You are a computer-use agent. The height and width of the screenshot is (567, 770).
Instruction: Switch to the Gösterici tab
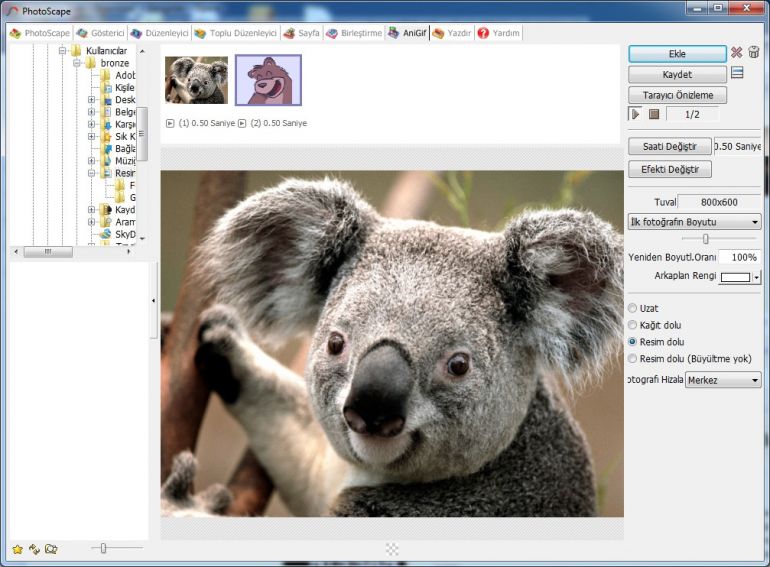tap(101, 33)
